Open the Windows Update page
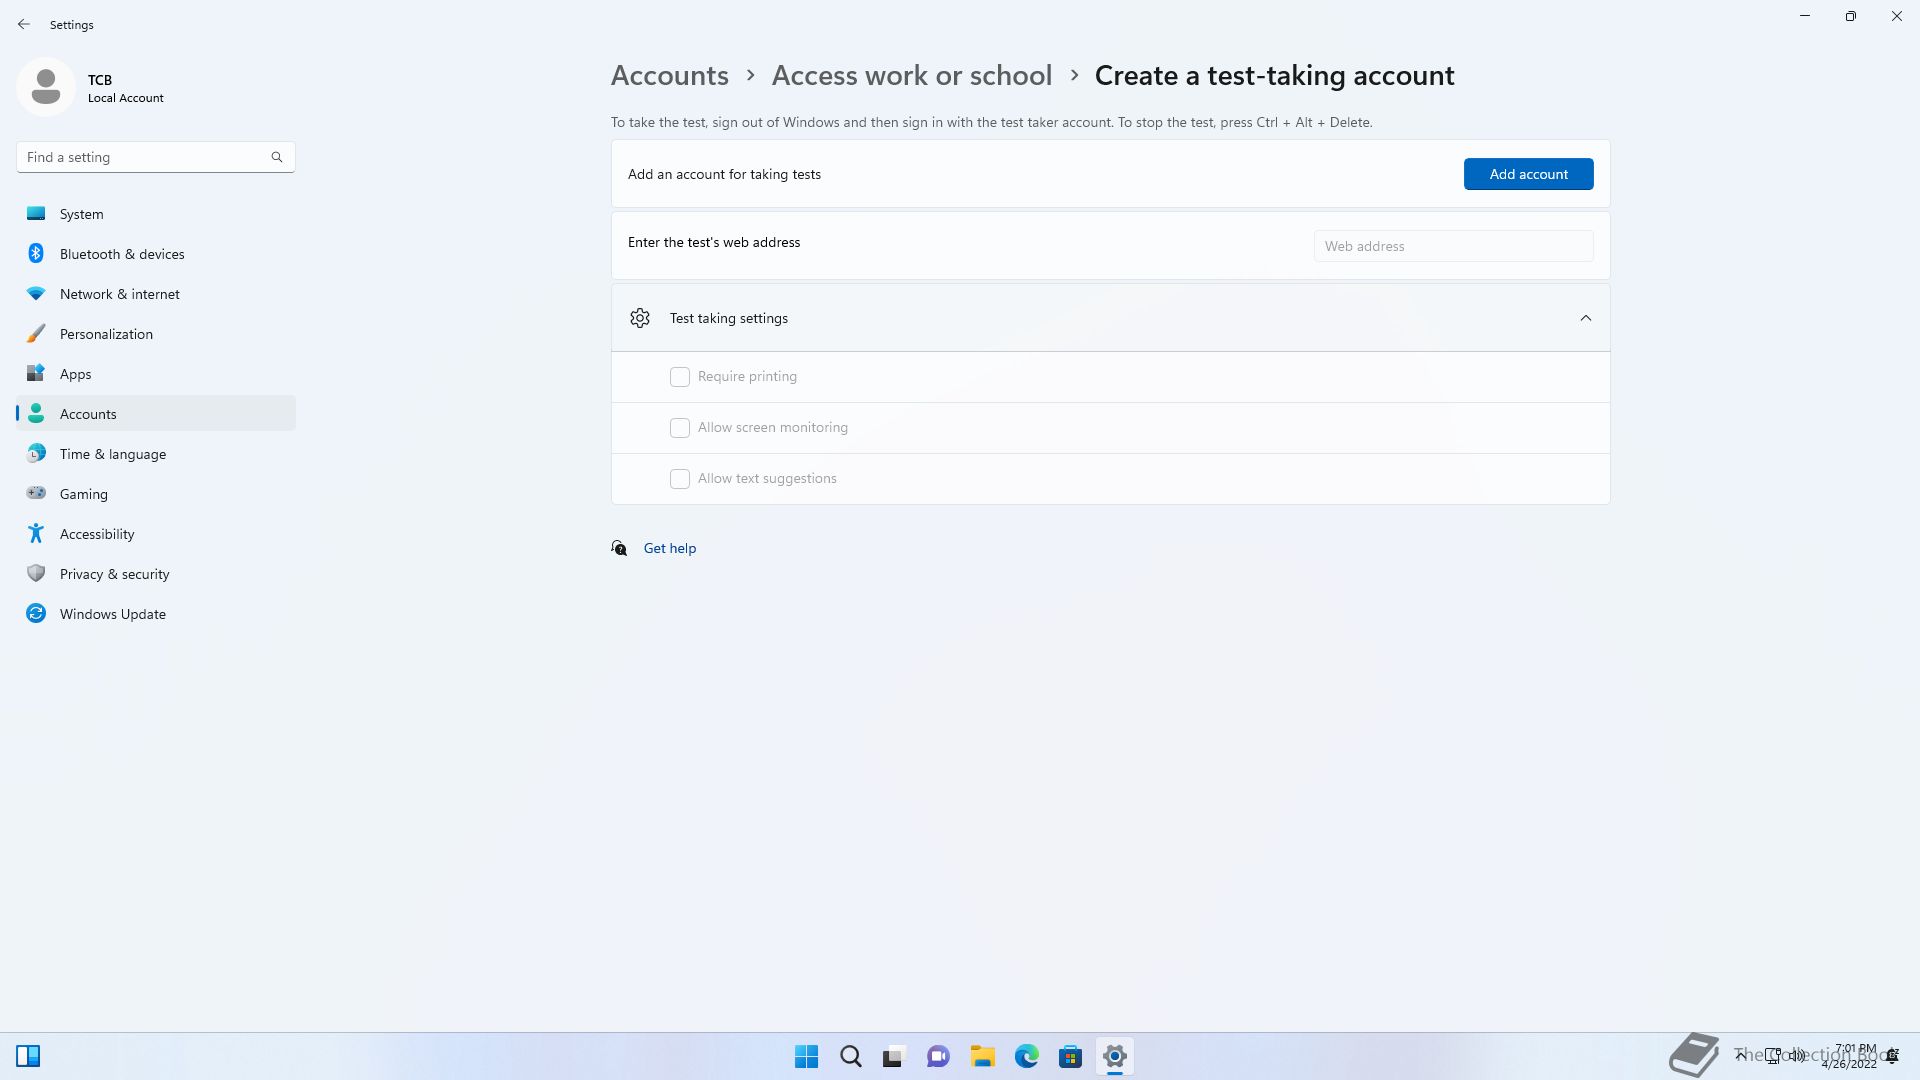The width and height of the screenshot is (1920, 1080). pyautogui.click(x=156, y=613)
